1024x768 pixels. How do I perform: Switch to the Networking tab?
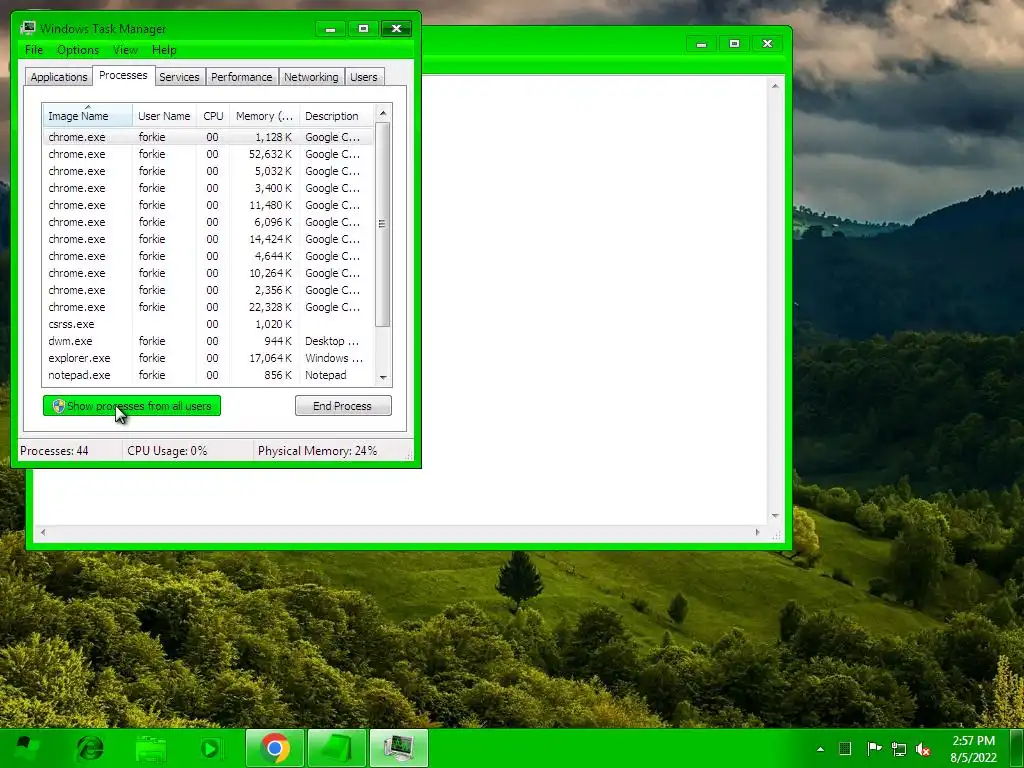pos(311,77)
